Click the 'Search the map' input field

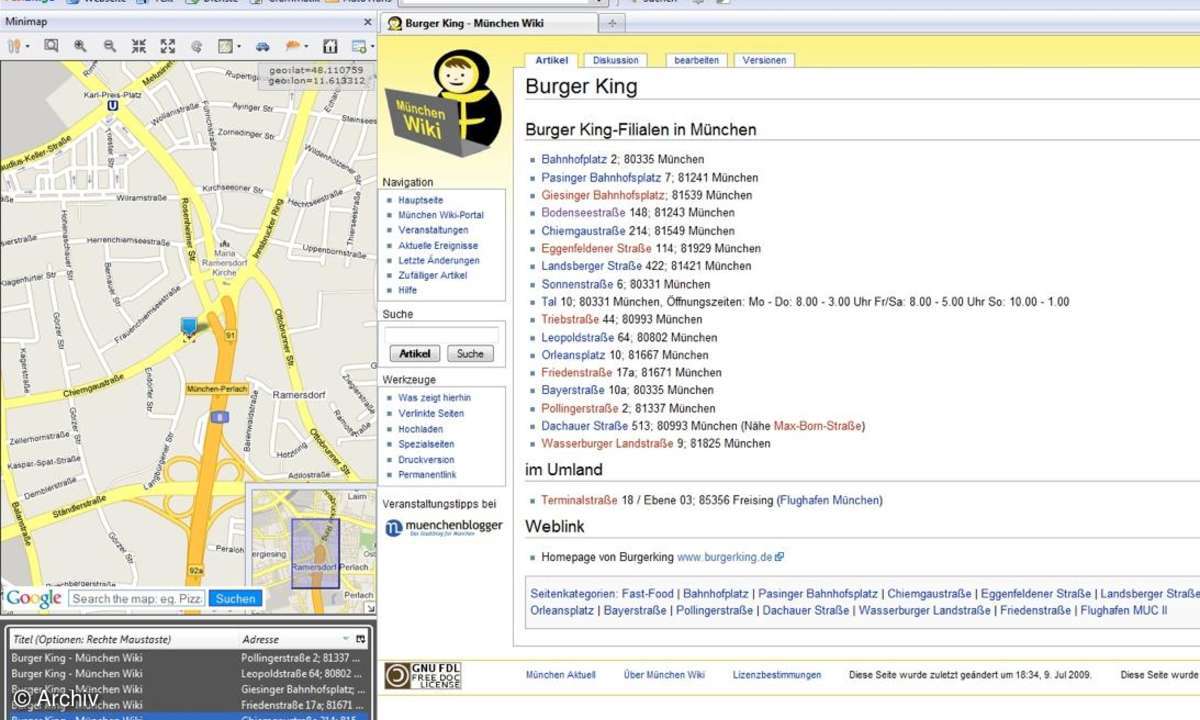137,598
